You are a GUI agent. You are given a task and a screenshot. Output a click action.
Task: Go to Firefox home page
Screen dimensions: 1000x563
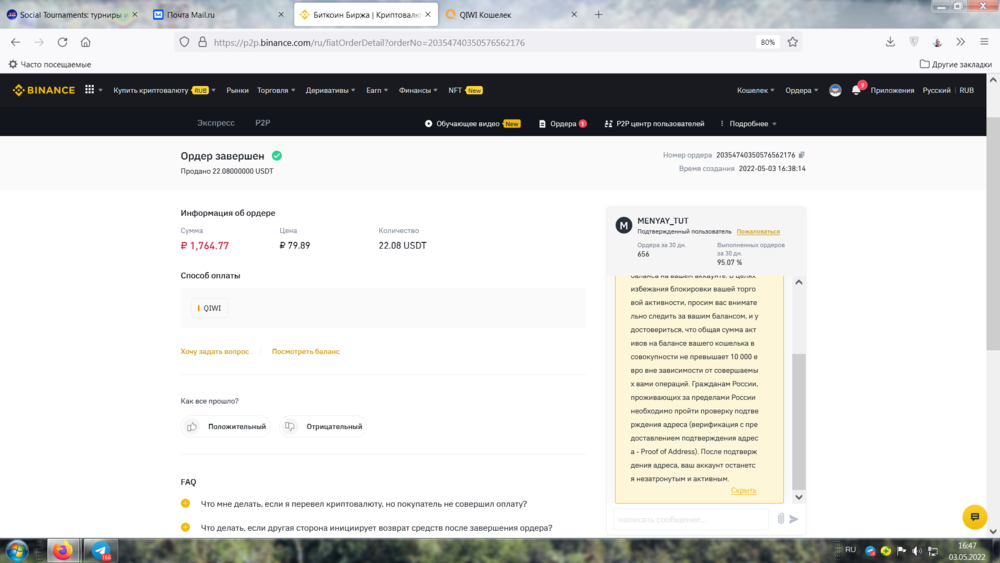tap(85, 42)
